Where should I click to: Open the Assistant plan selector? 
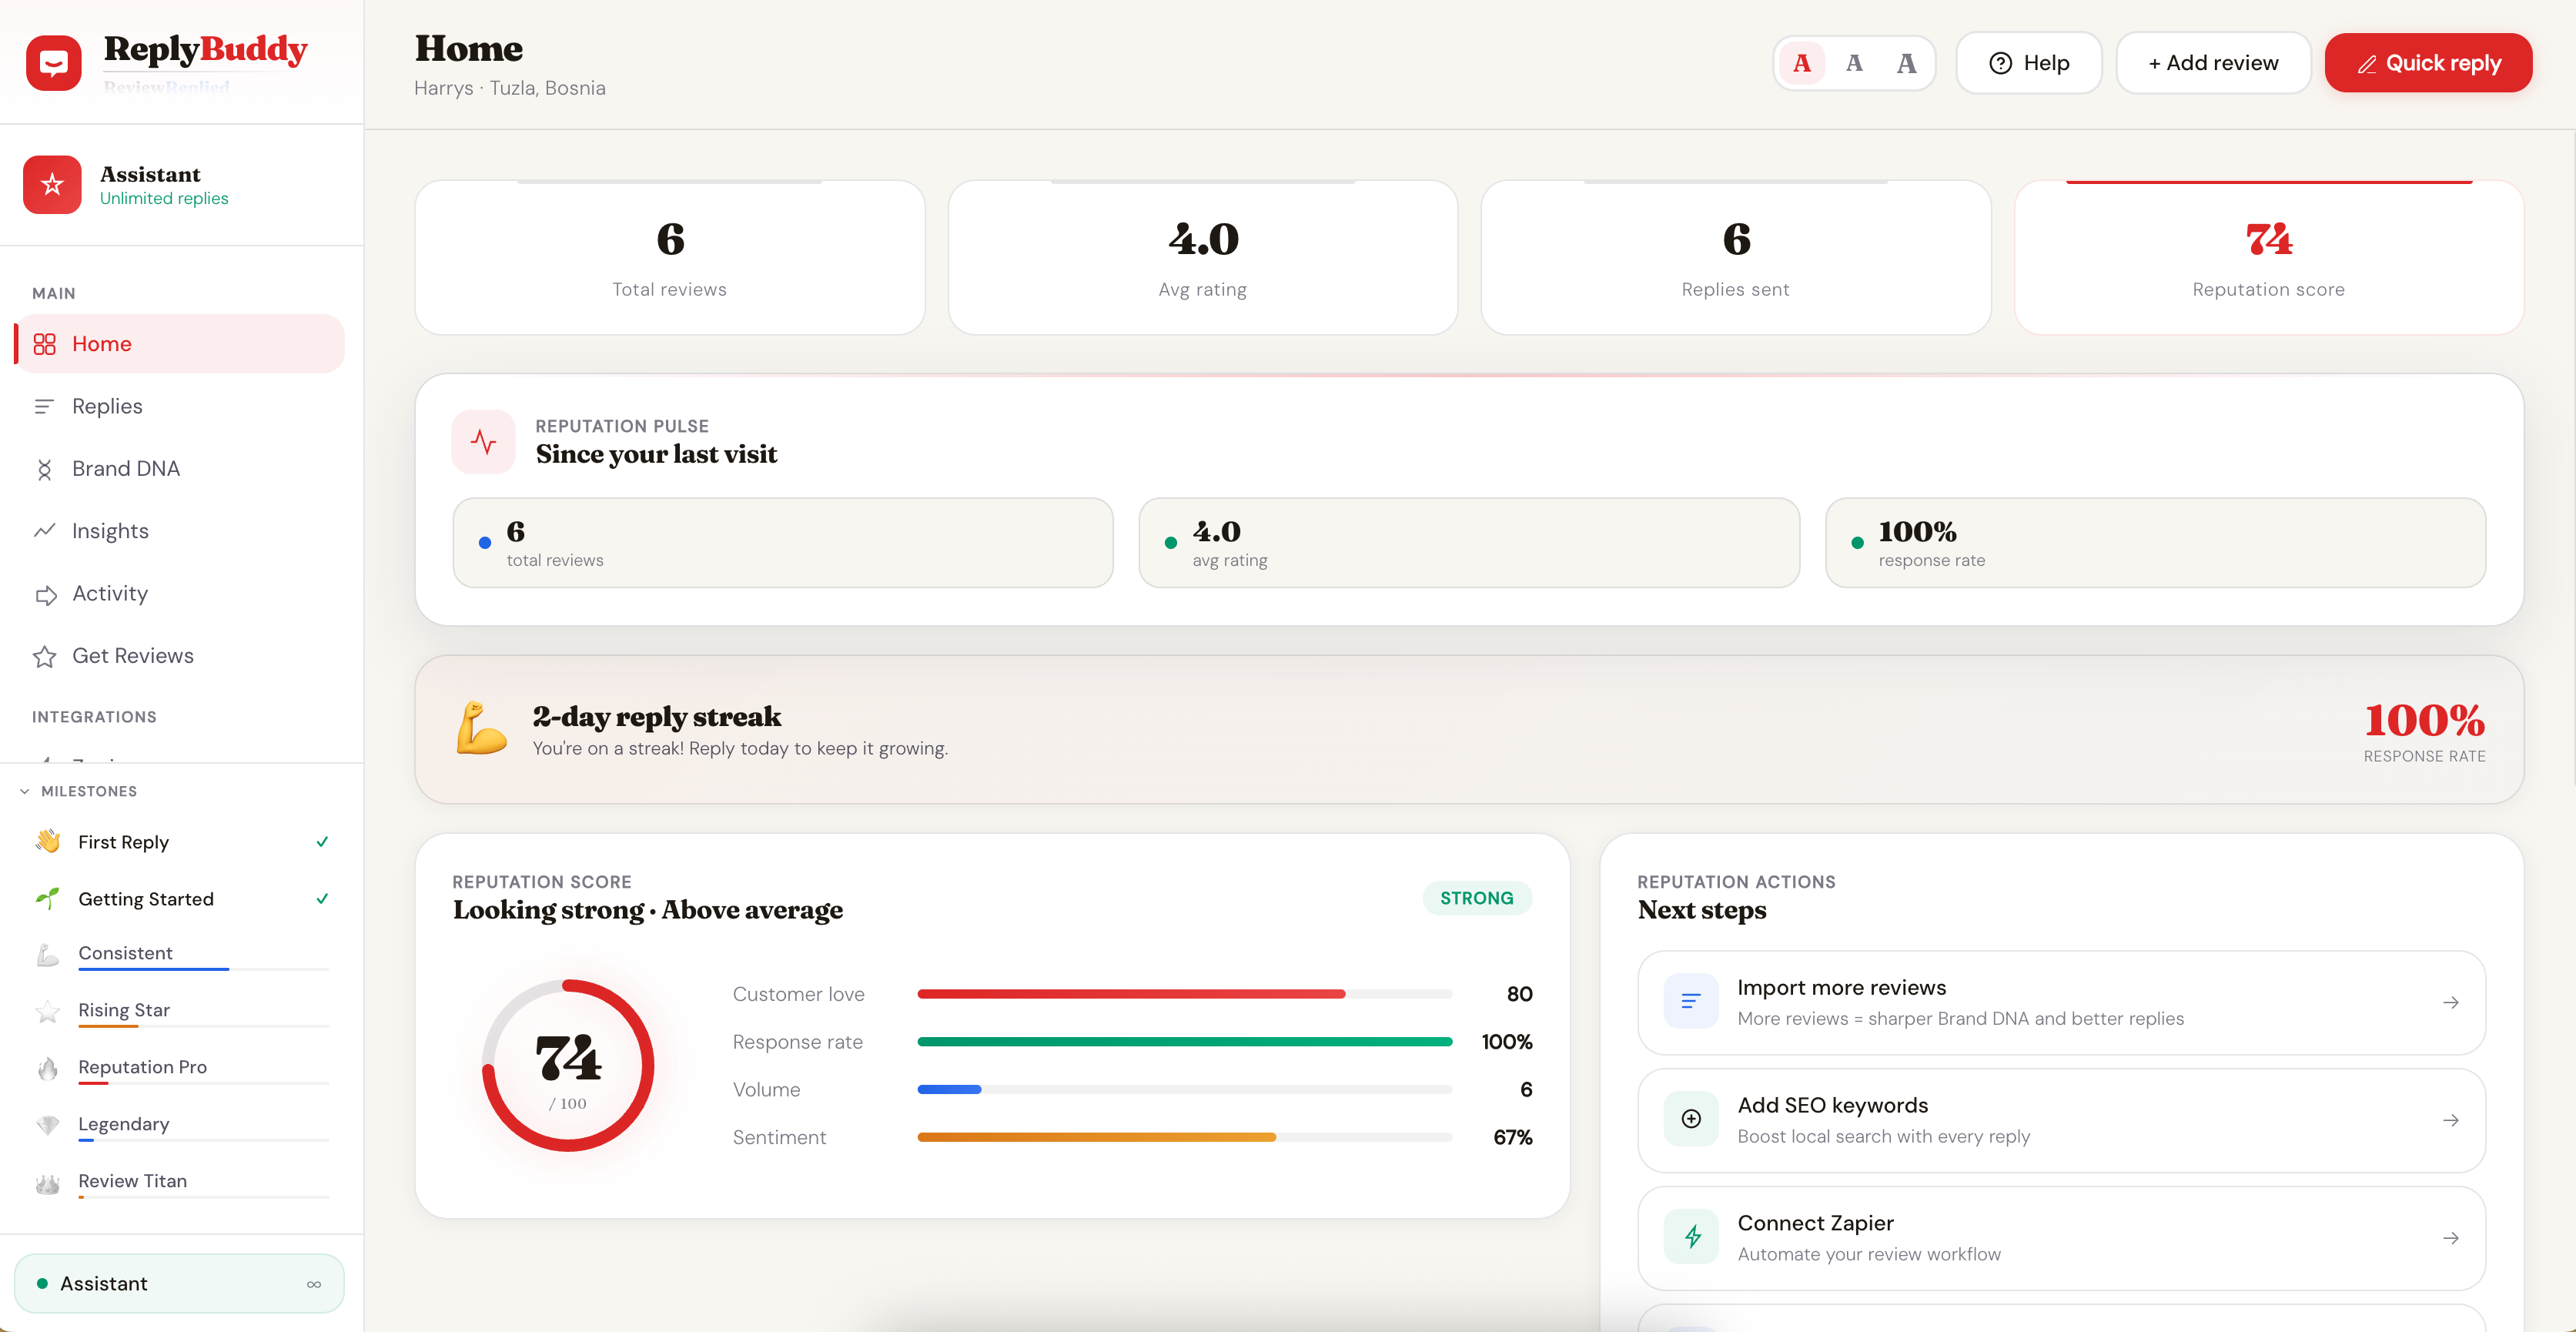(180, 1283)
